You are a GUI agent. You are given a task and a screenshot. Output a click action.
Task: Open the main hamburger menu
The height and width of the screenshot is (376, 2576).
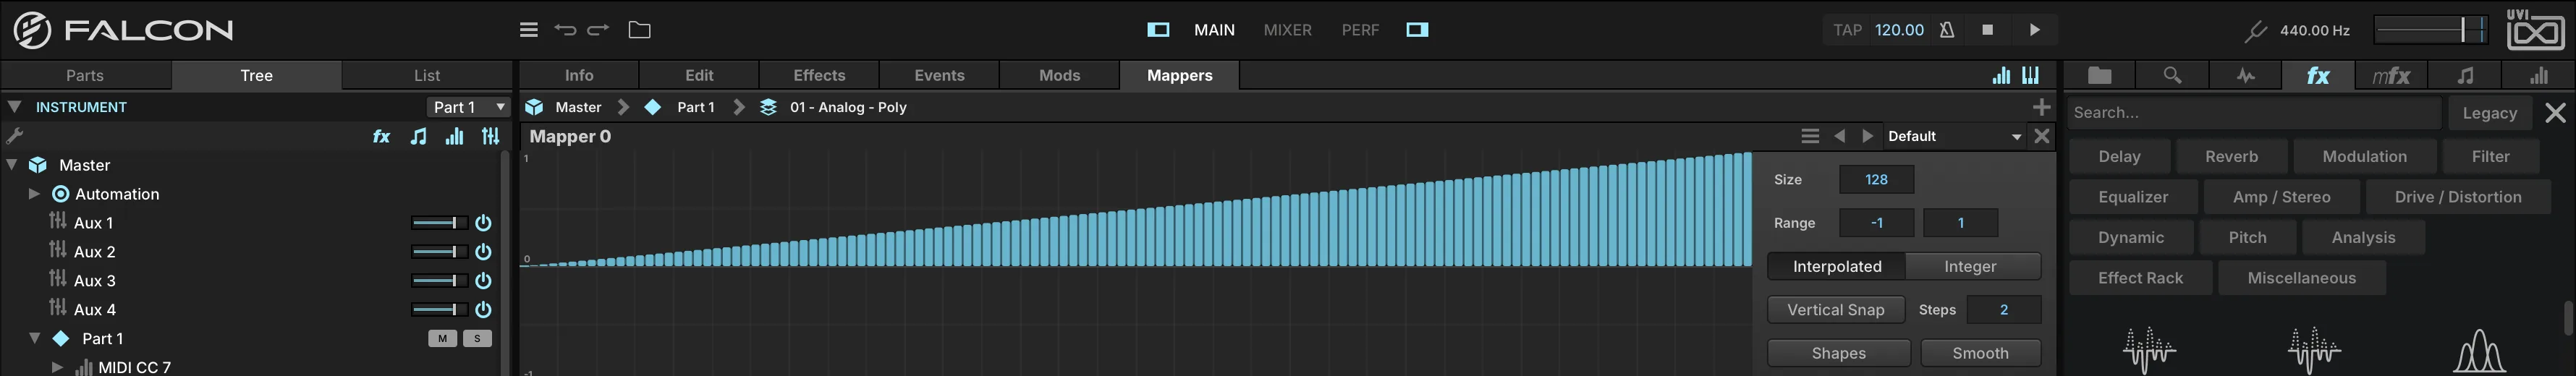(x=529, y=30)
